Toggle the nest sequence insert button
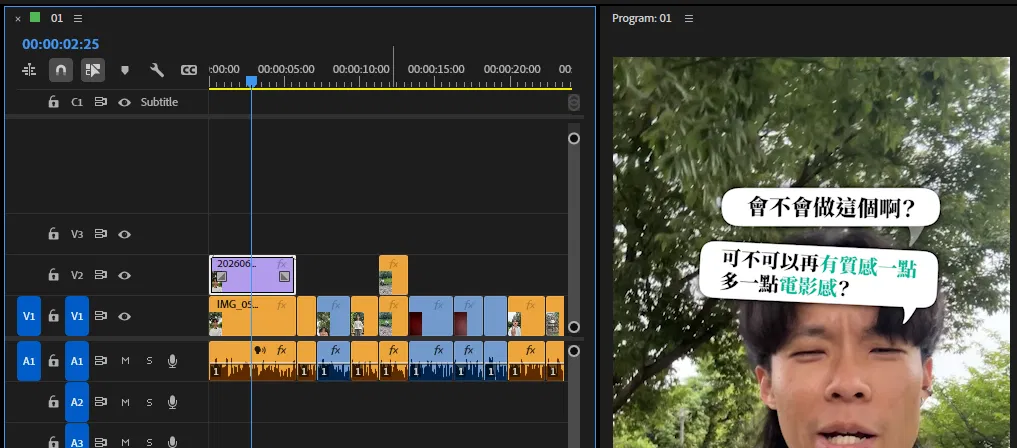1017x448 pixels. (x=29, y=69)
